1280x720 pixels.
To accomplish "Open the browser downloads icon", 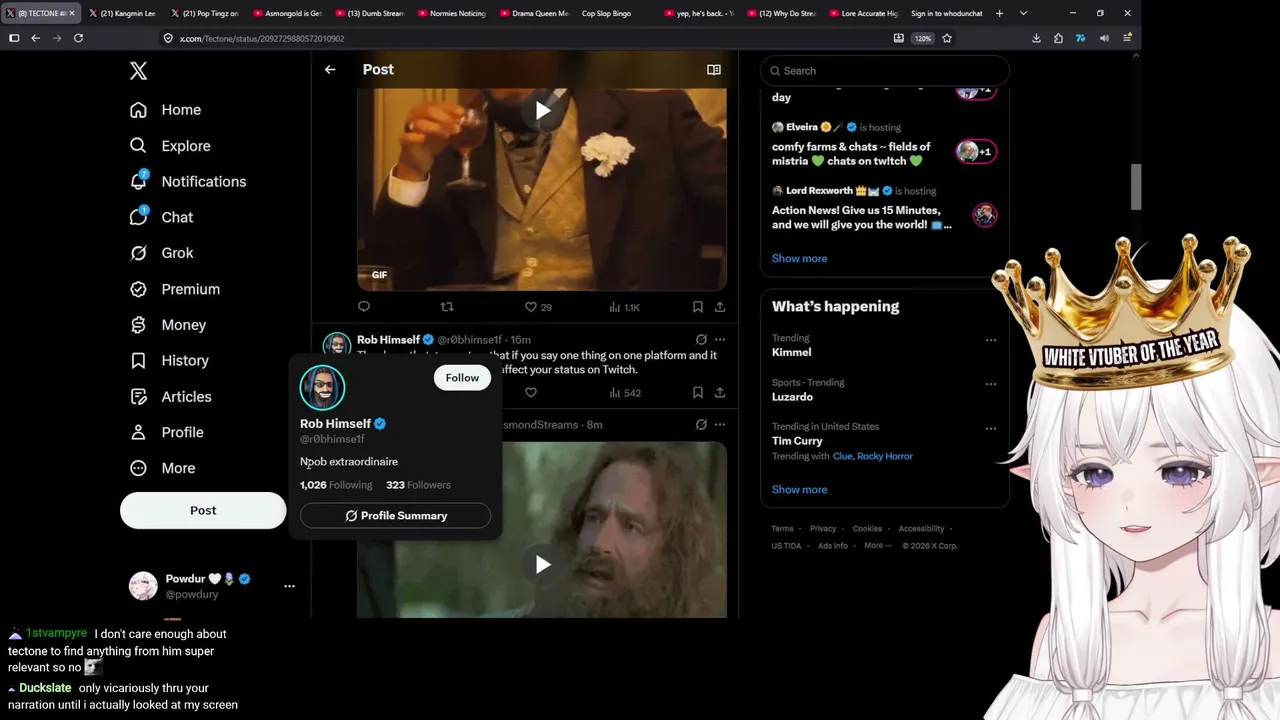I will [x=1036, y=38].
